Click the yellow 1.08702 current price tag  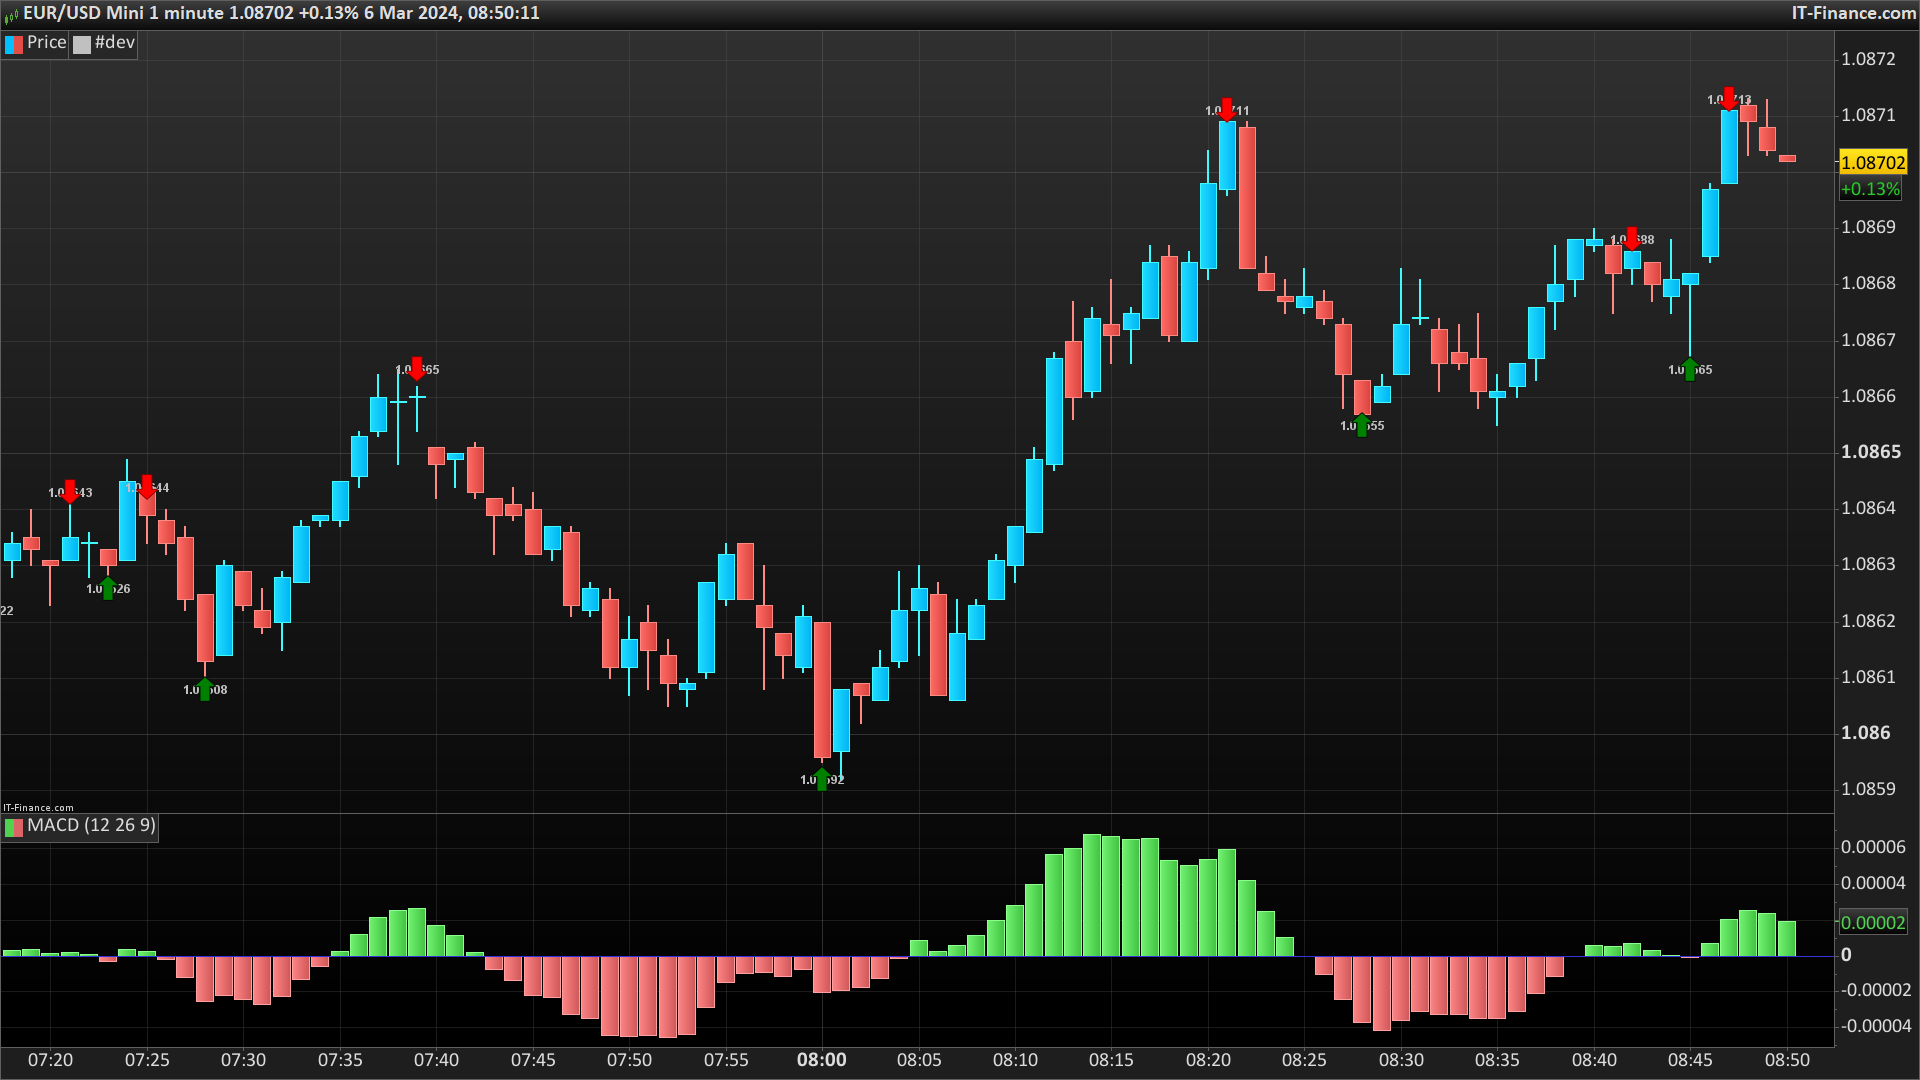pyautogui.click(x=1873, y=163)
